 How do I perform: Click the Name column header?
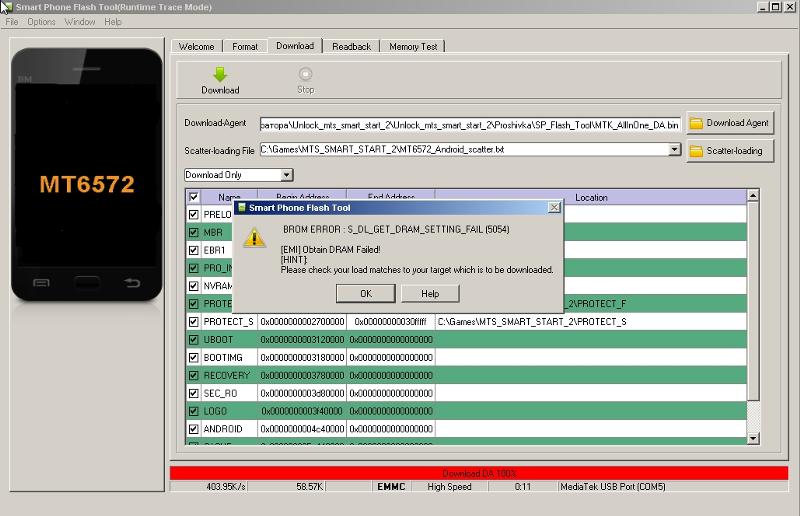click(x=229, y=198)
